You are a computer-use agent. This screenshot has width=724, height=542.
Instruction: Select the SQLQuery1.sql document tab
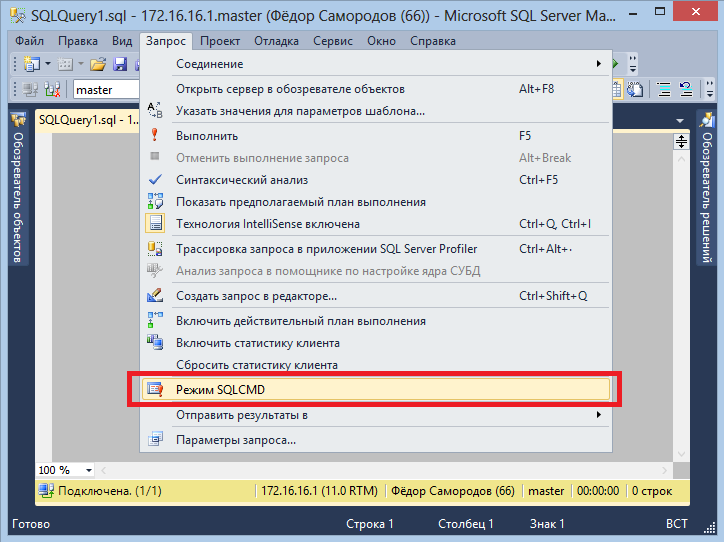(88, 120)
